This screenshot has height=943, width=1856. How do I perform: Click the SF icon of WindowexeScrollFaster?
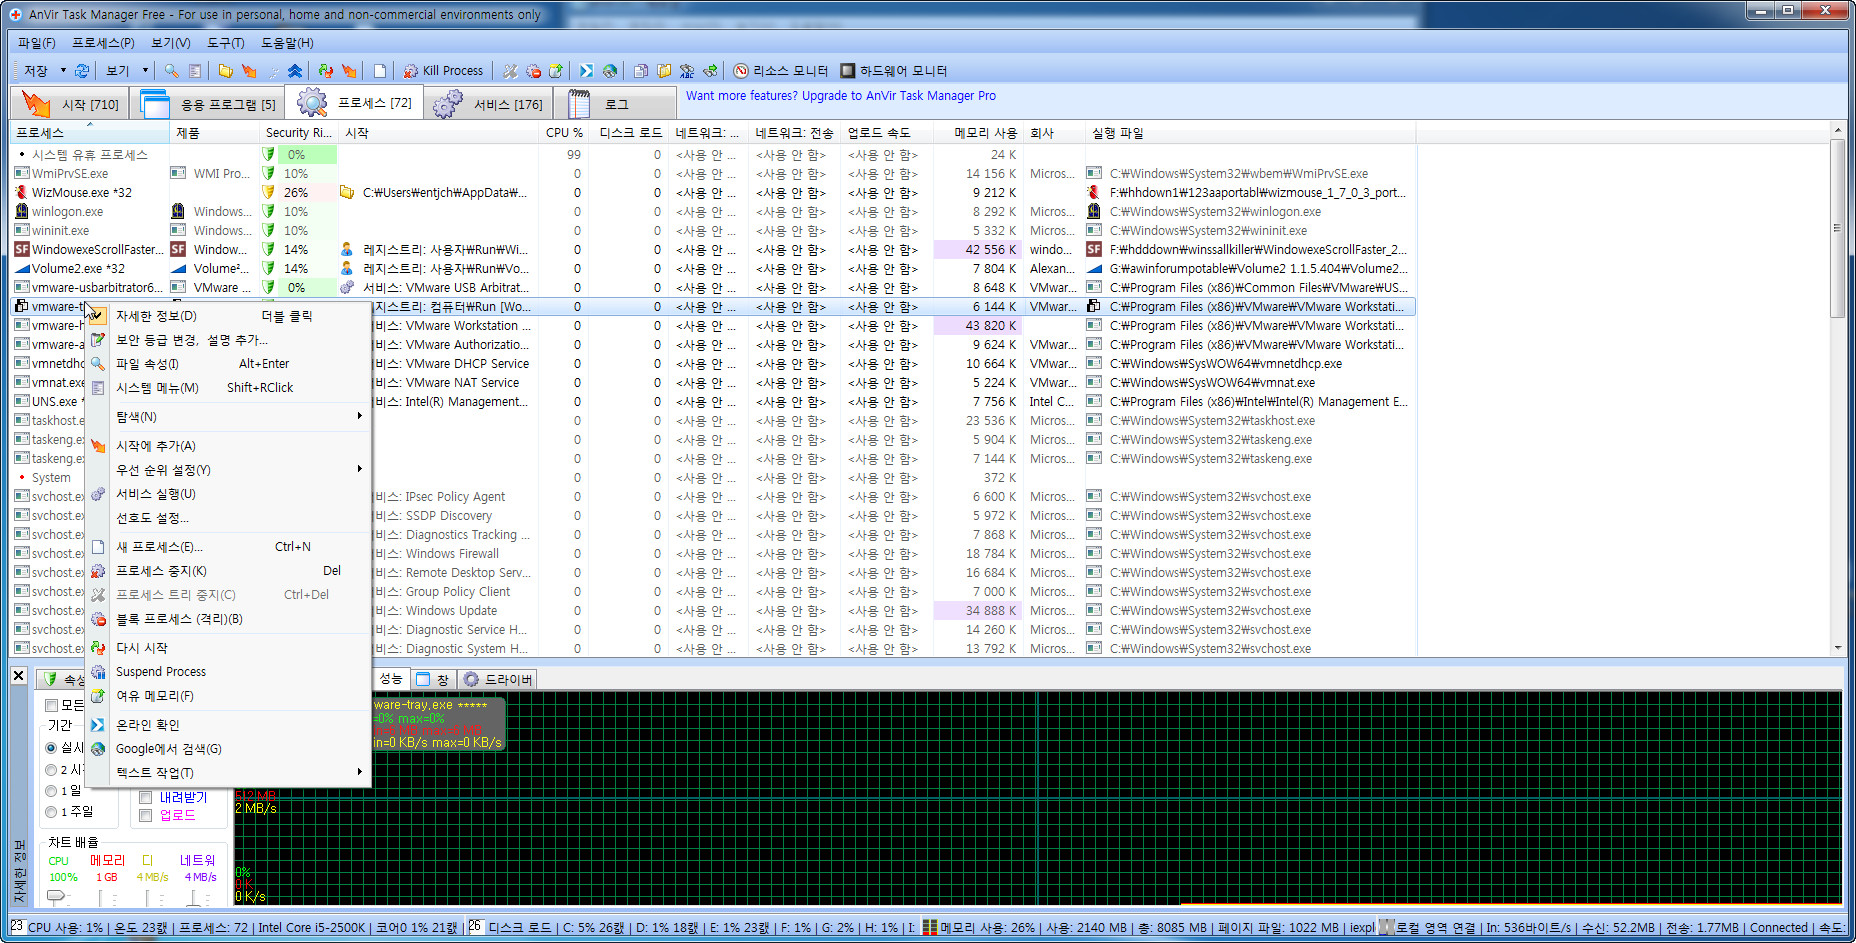[x=22, y=250]
